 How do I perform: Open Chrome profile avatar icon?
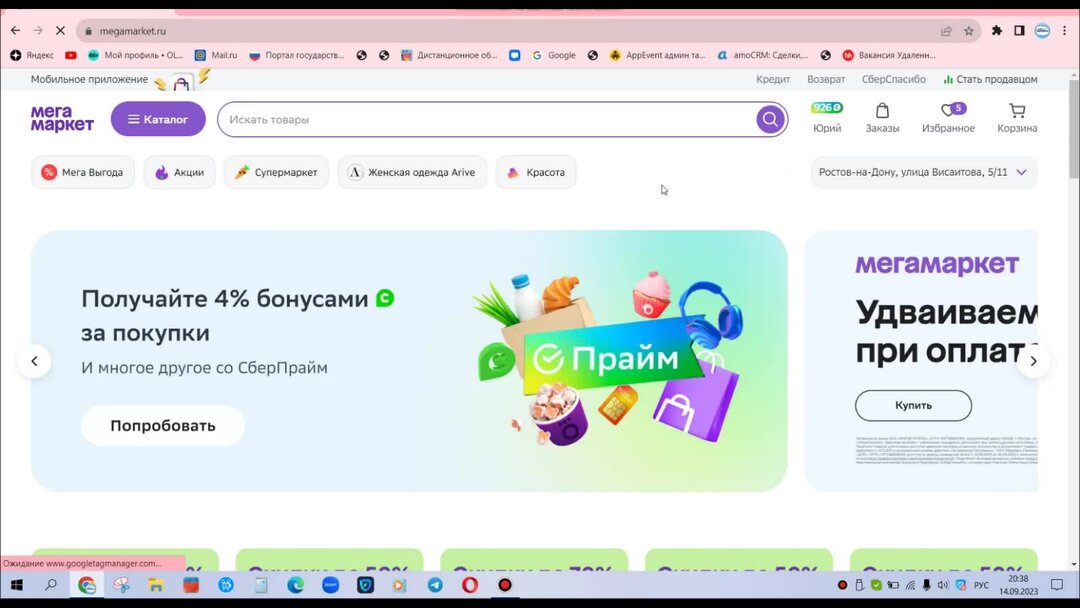[x=1042, y=30]
